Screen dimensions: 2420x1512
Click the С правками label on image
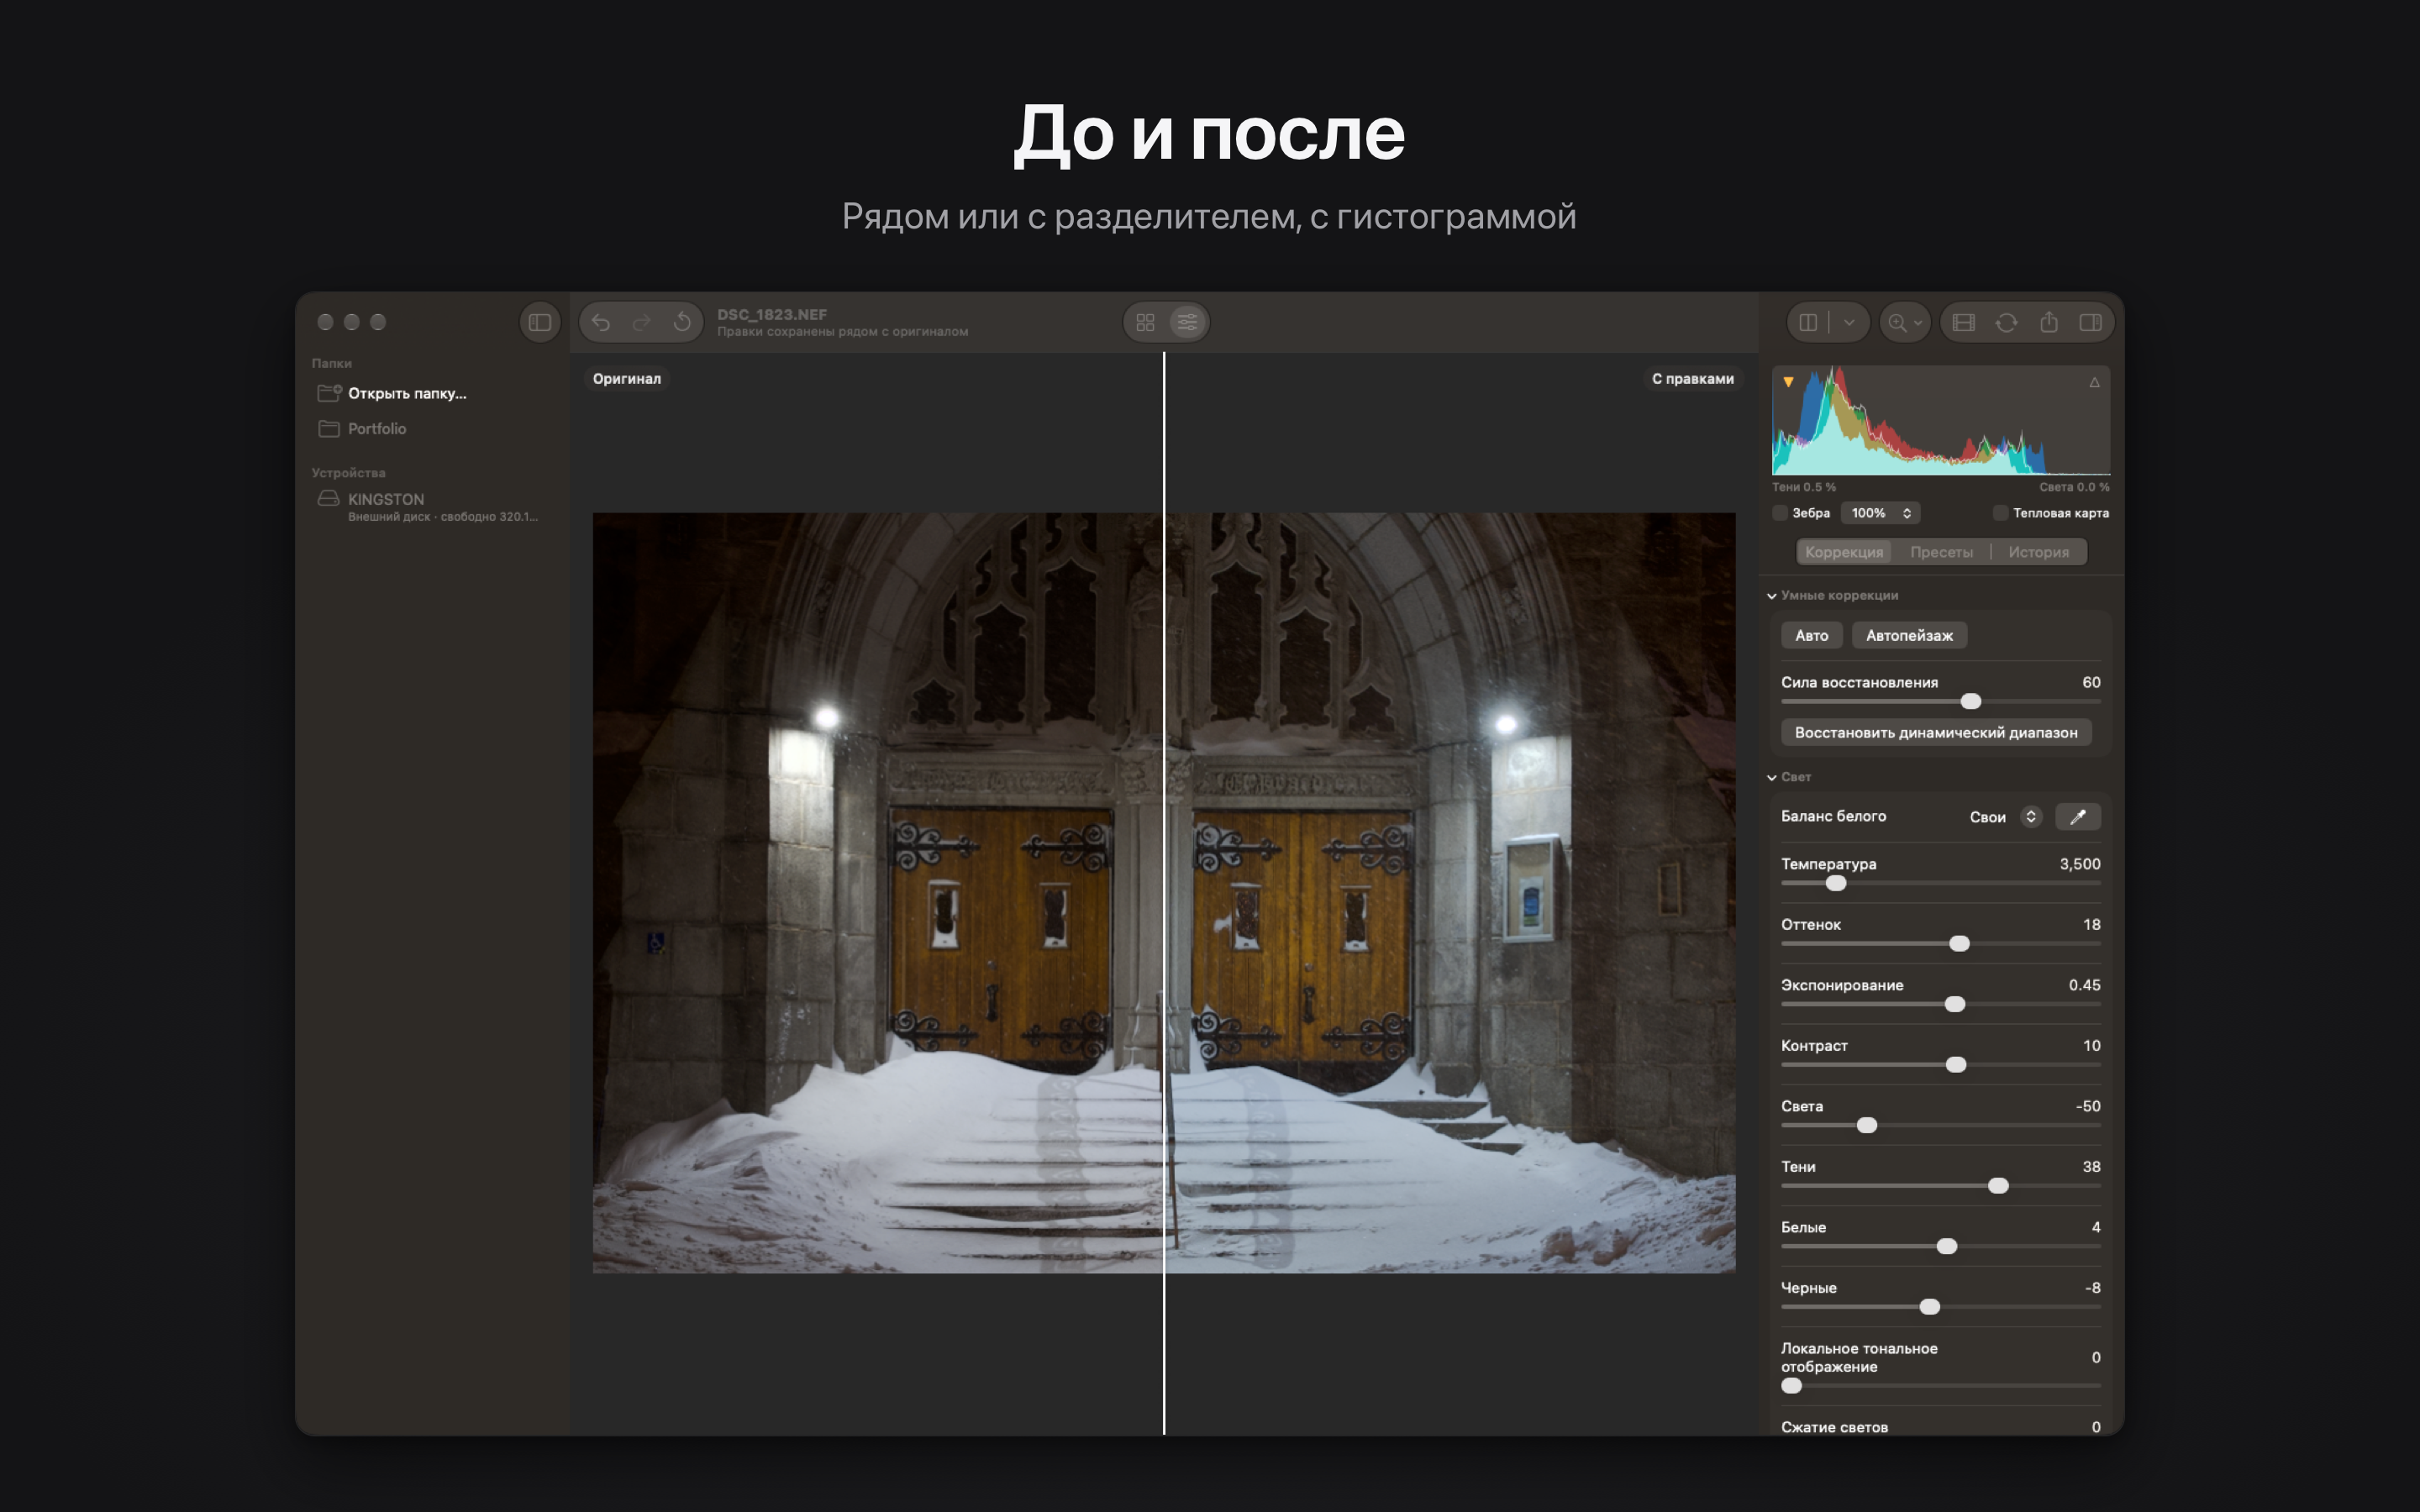[x=1693, y=379]
